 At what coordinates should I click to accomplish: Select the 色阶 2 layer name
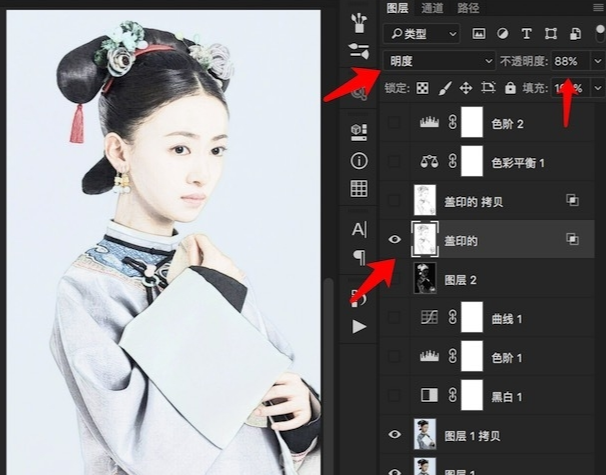point(507,124)
